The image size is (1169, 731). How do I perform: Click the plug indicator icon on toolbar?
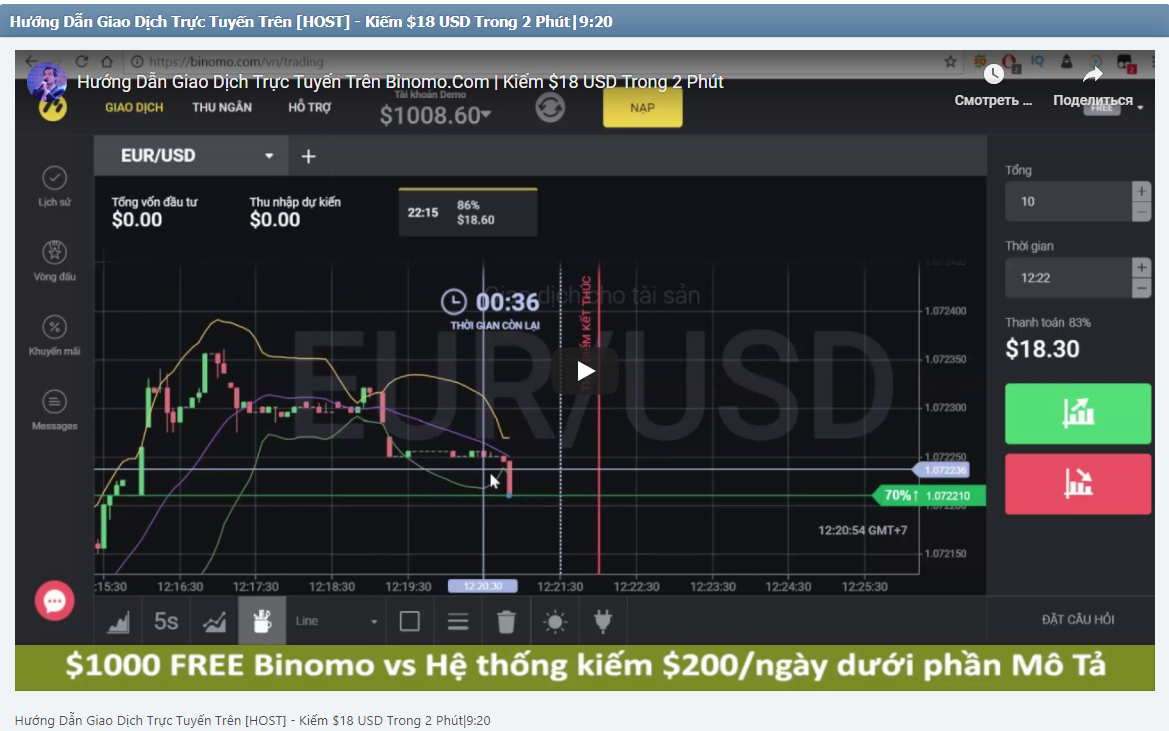click(x=601, y=621)
